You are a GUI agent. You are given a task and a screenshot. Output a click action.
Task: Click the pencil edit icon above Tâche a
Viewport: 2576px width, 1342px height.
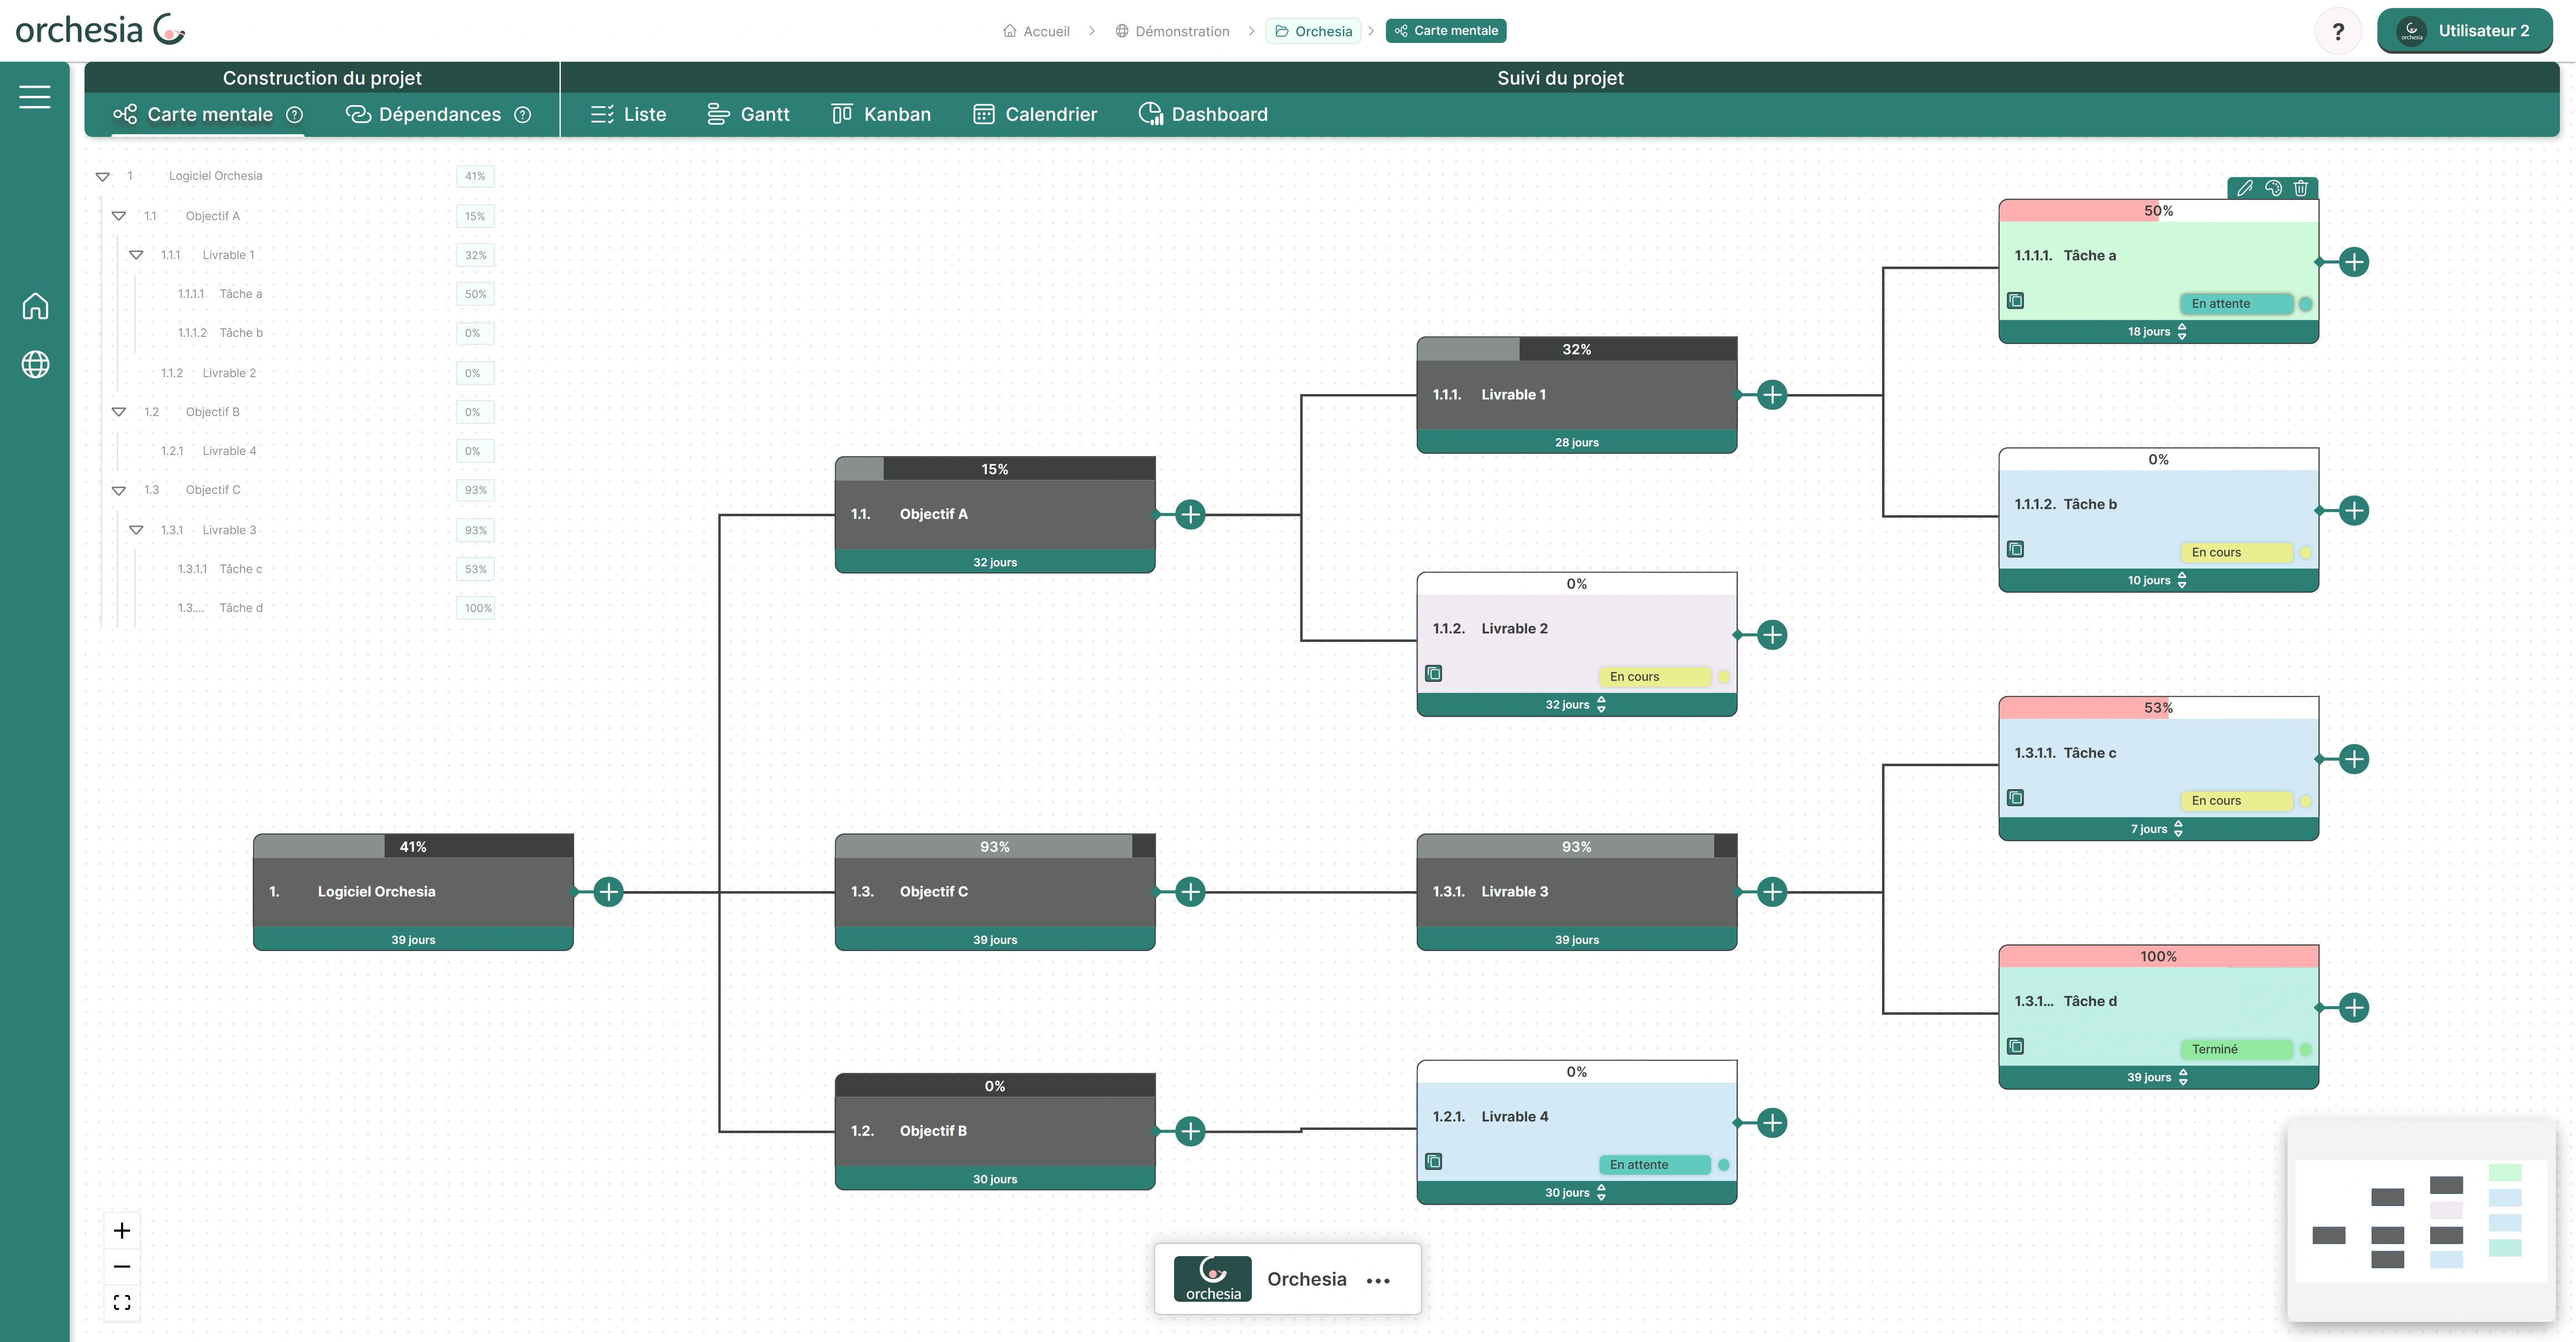2245,188
